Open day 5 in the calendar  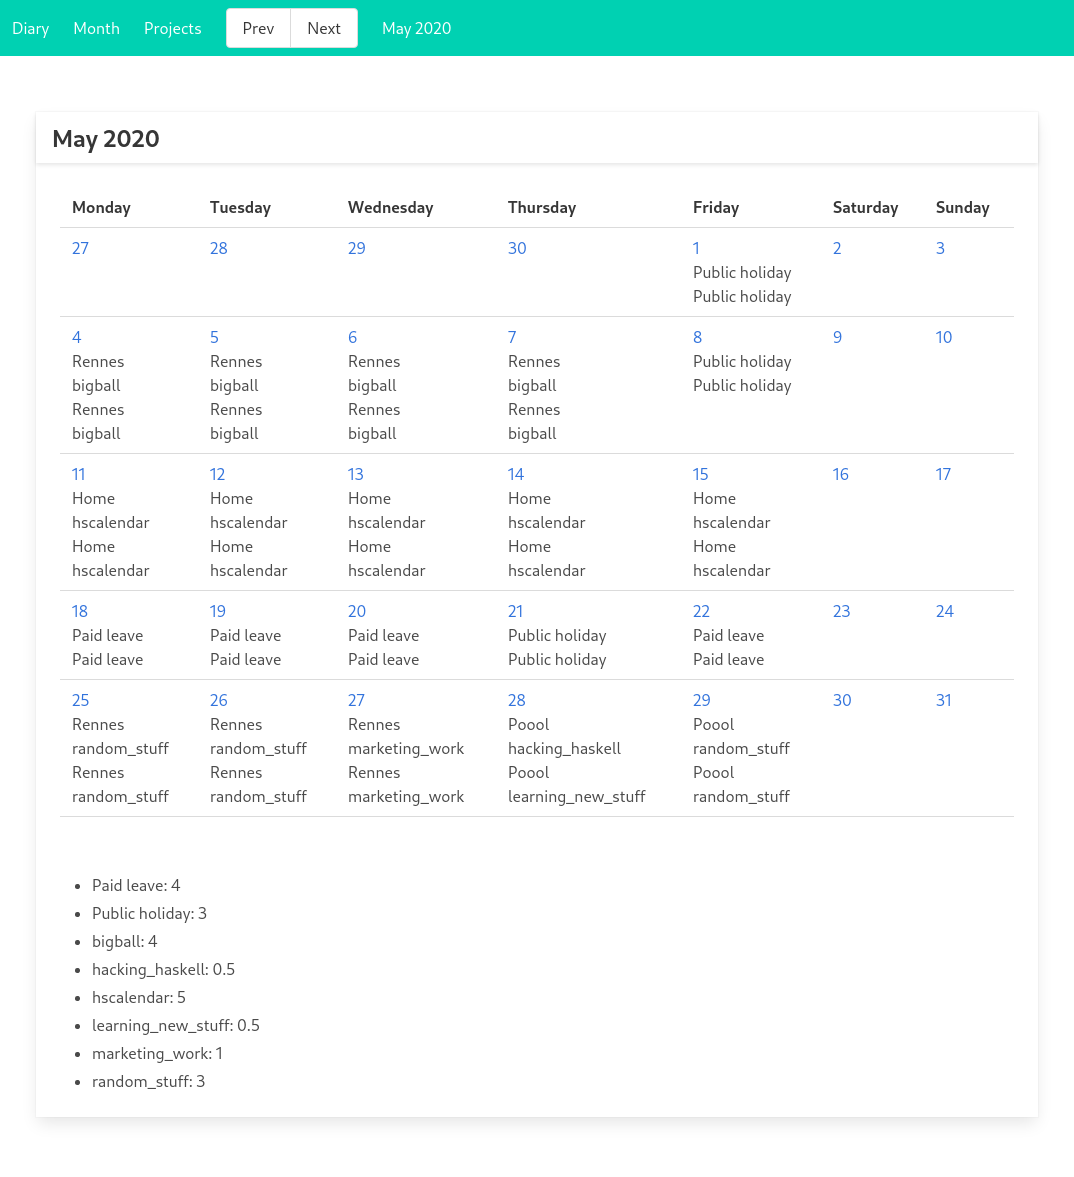coord(215,338)
